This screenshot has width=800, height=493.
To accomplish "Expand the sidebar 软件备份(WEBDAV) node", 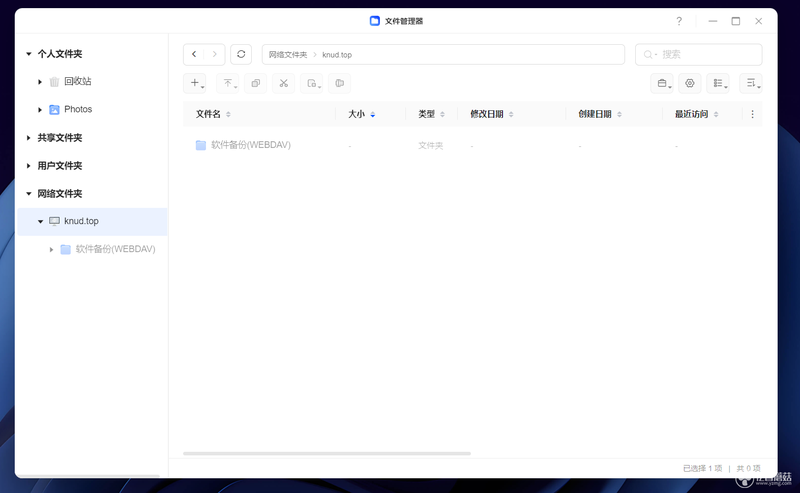I will (x=51, y=250).
